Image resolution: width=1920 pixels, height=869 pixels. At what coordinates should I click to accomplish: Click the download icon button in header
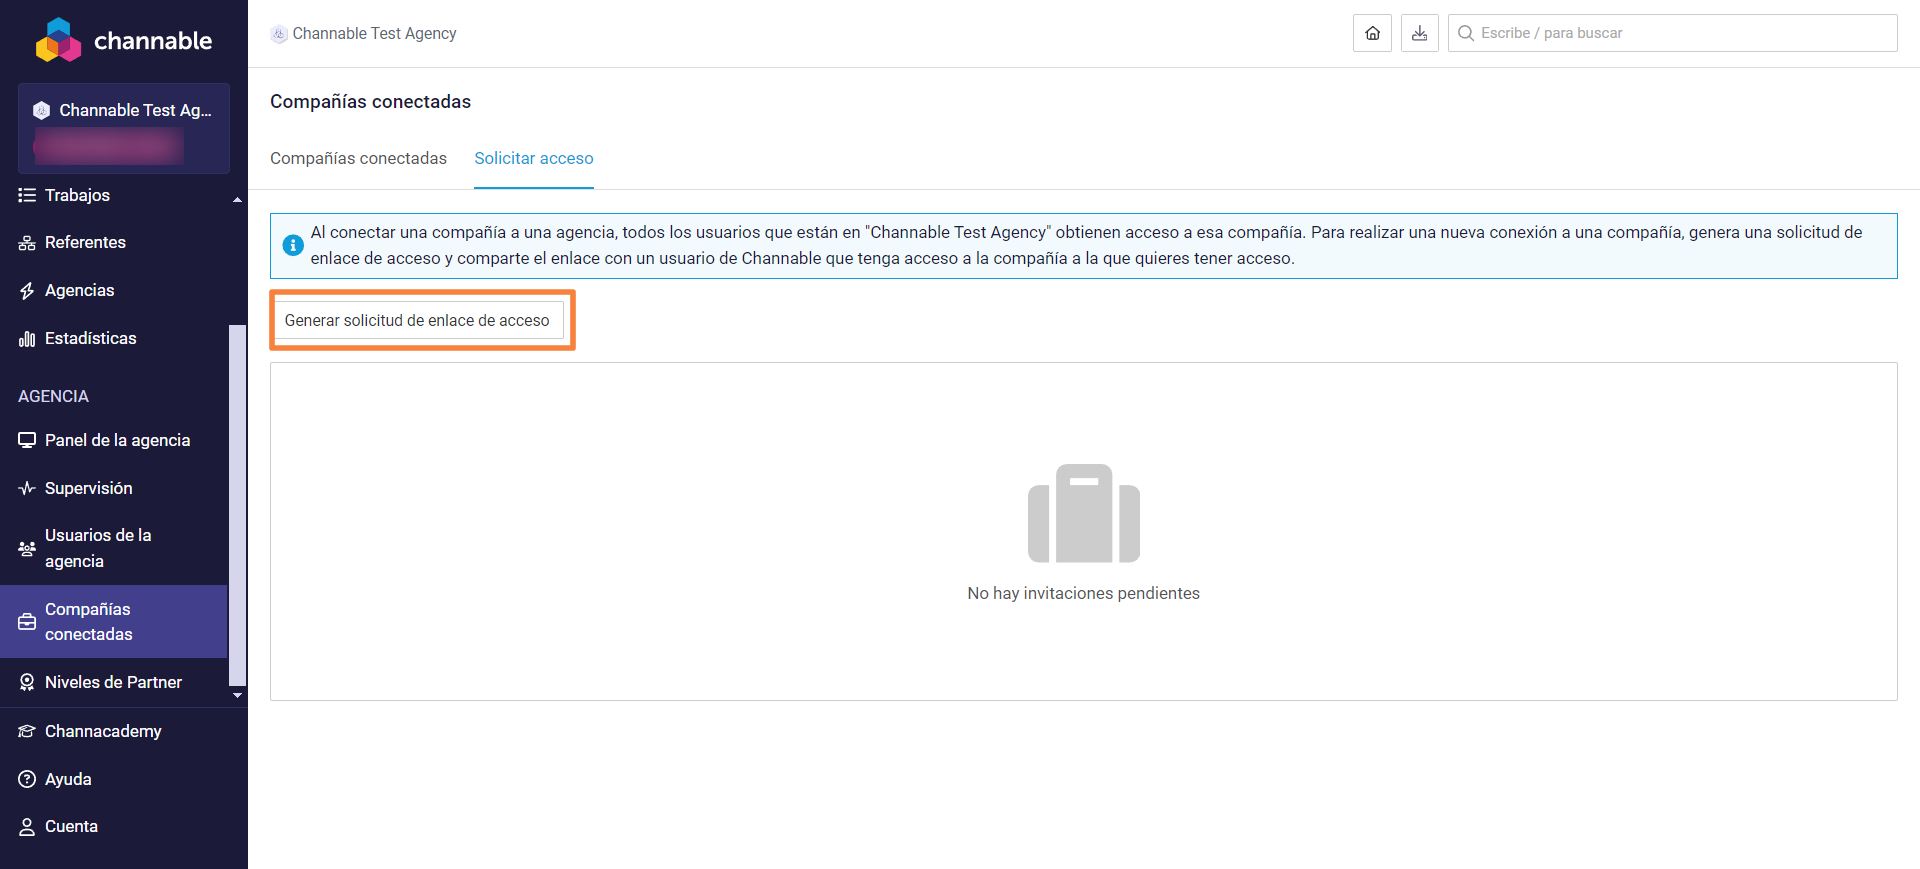click(x=1419, y=33)
